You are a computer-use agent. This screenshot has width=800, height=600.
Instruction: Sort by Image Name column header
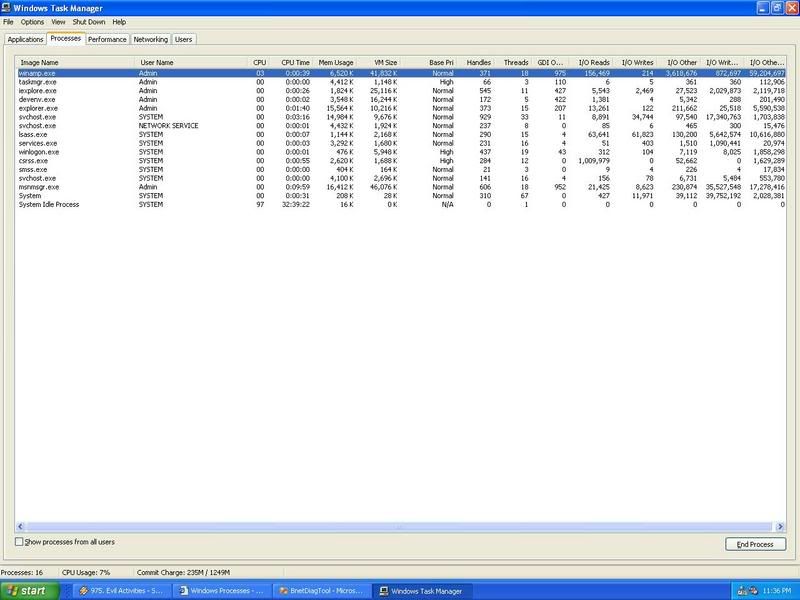(74, 62)
